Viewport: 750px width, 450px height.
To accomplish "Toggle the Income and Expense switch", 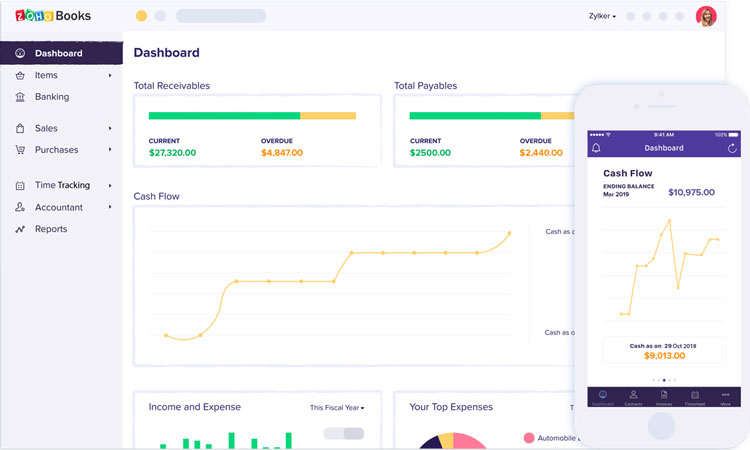I will (344, 434).
